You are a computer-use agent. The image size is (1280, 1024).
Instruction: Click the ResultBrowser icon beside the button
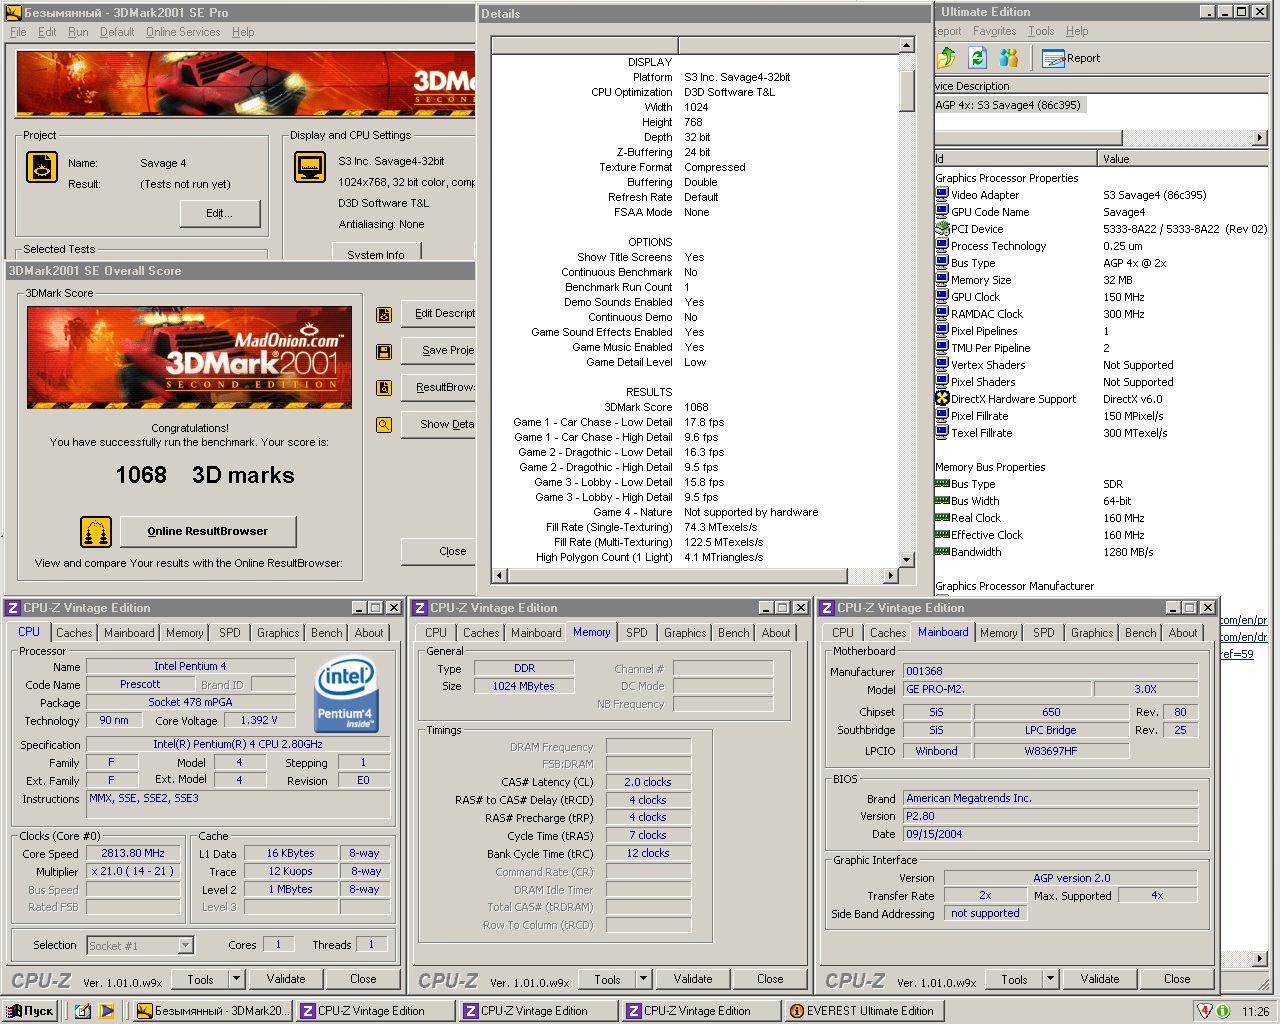tap(383, 388)
